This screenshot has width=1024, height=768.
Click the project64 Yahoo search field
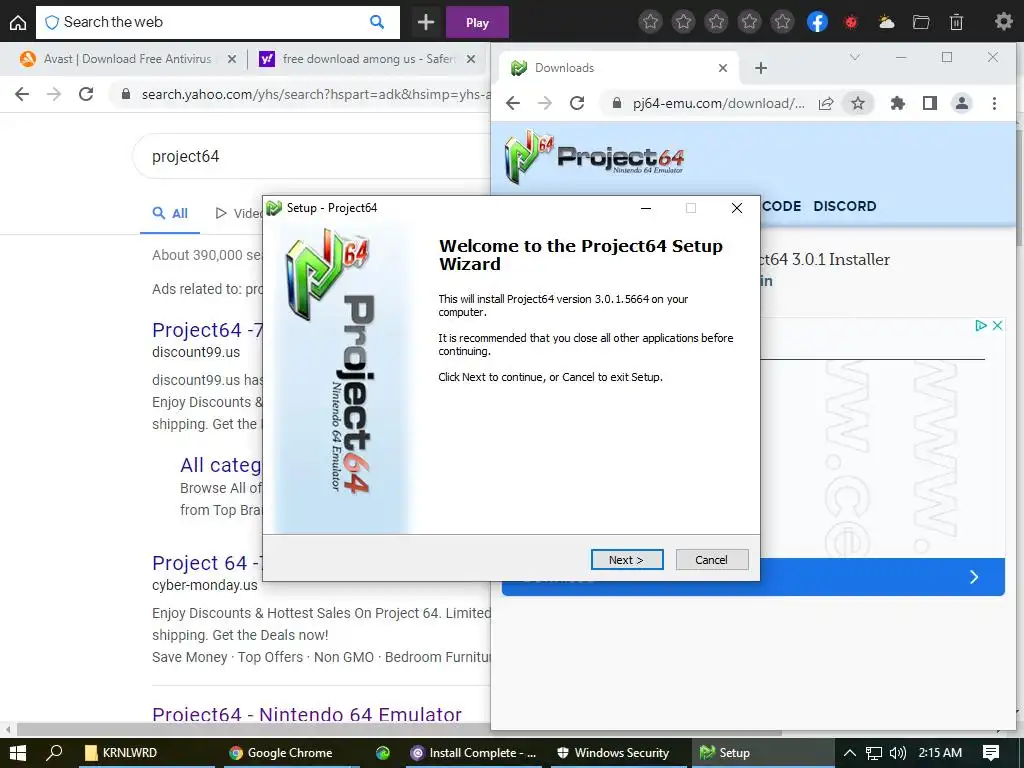point(313,156)
